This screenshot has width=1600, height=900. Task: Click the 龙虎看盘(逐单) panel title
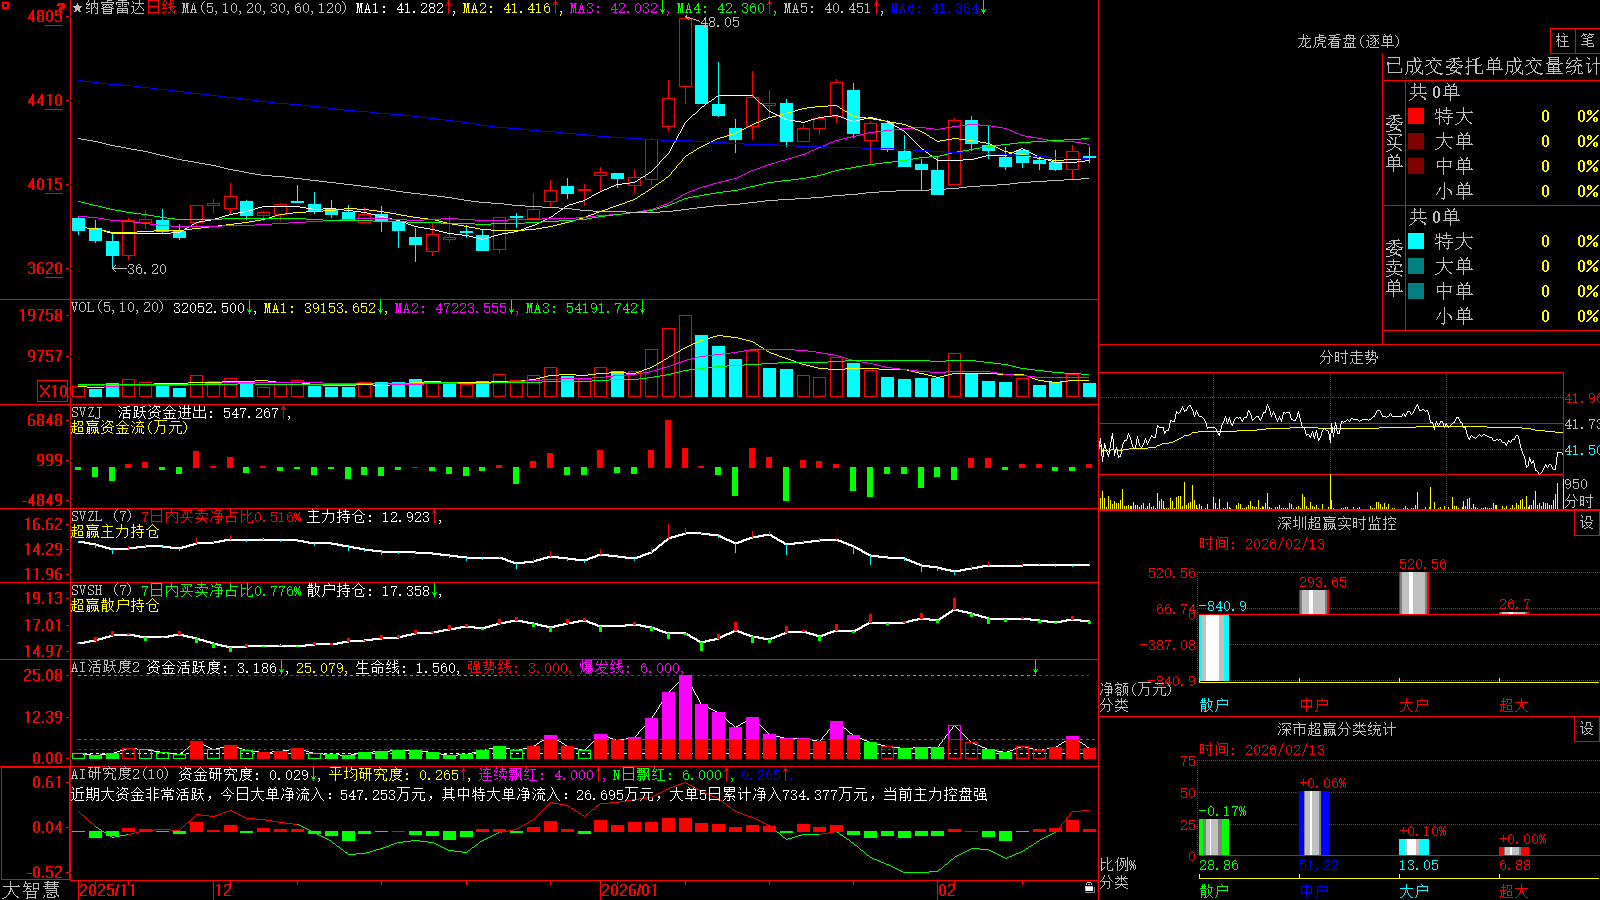[1349, 41]
